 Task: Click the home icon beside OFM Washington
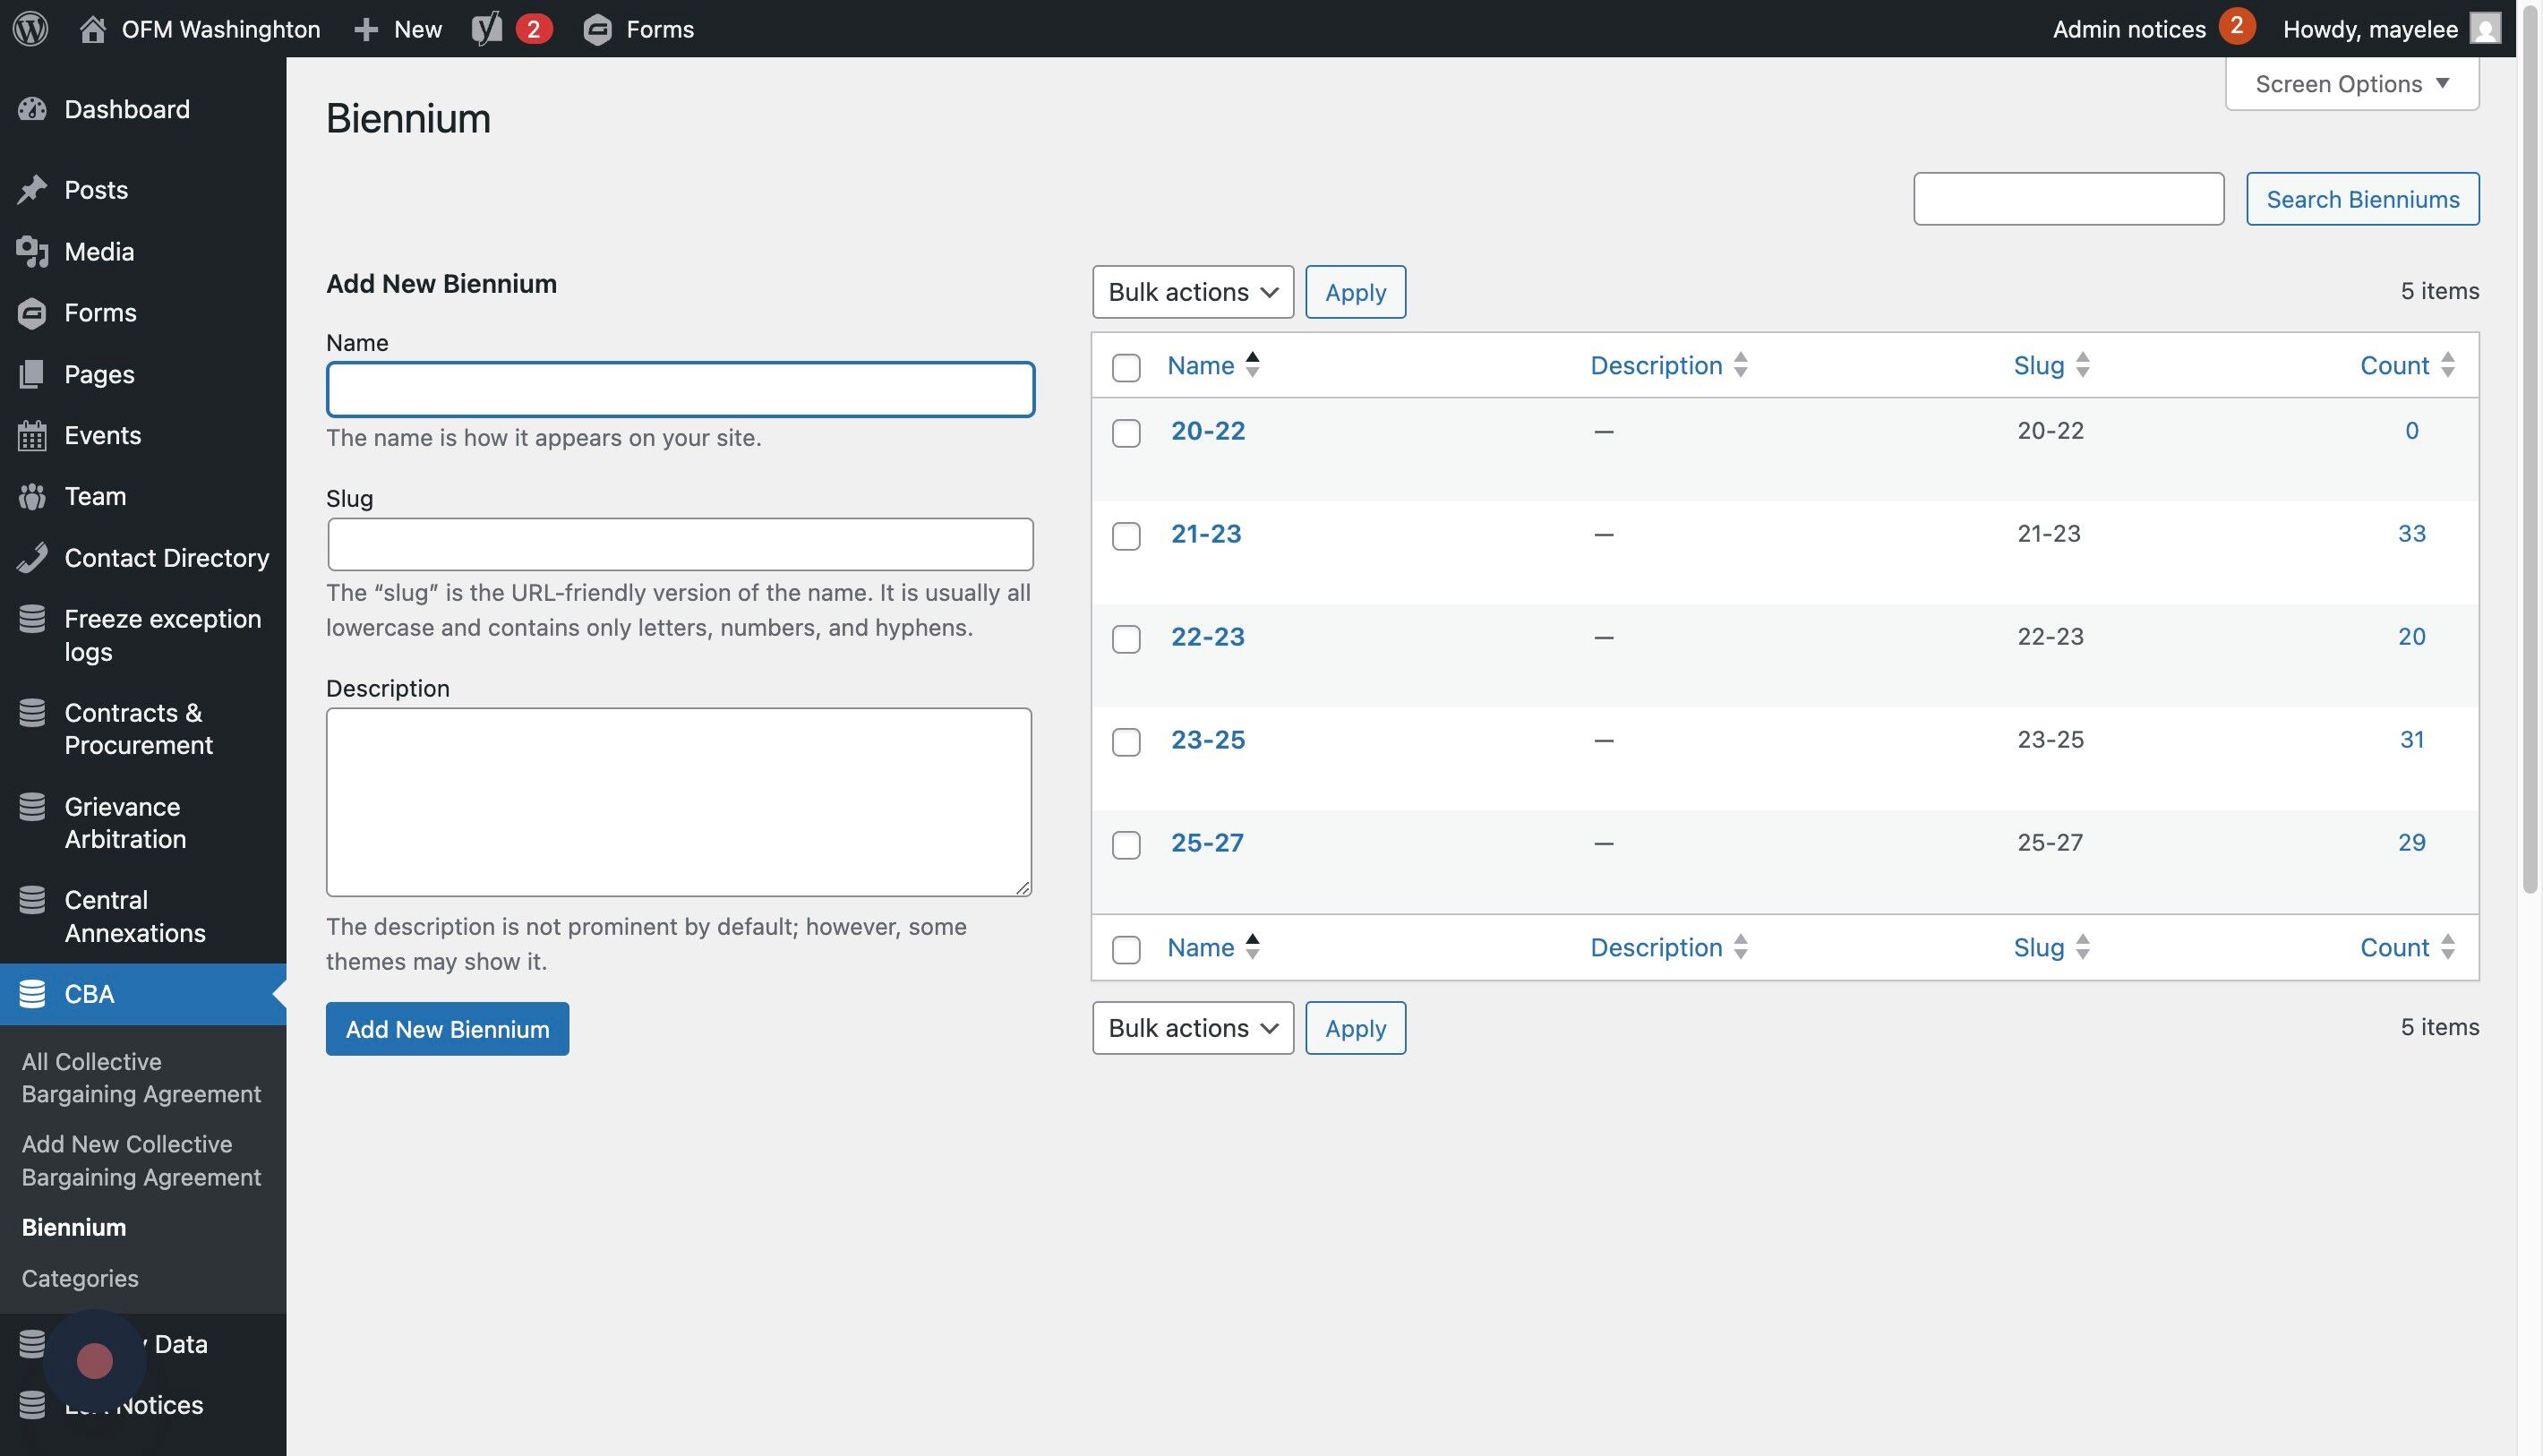(x=92, y=28)
